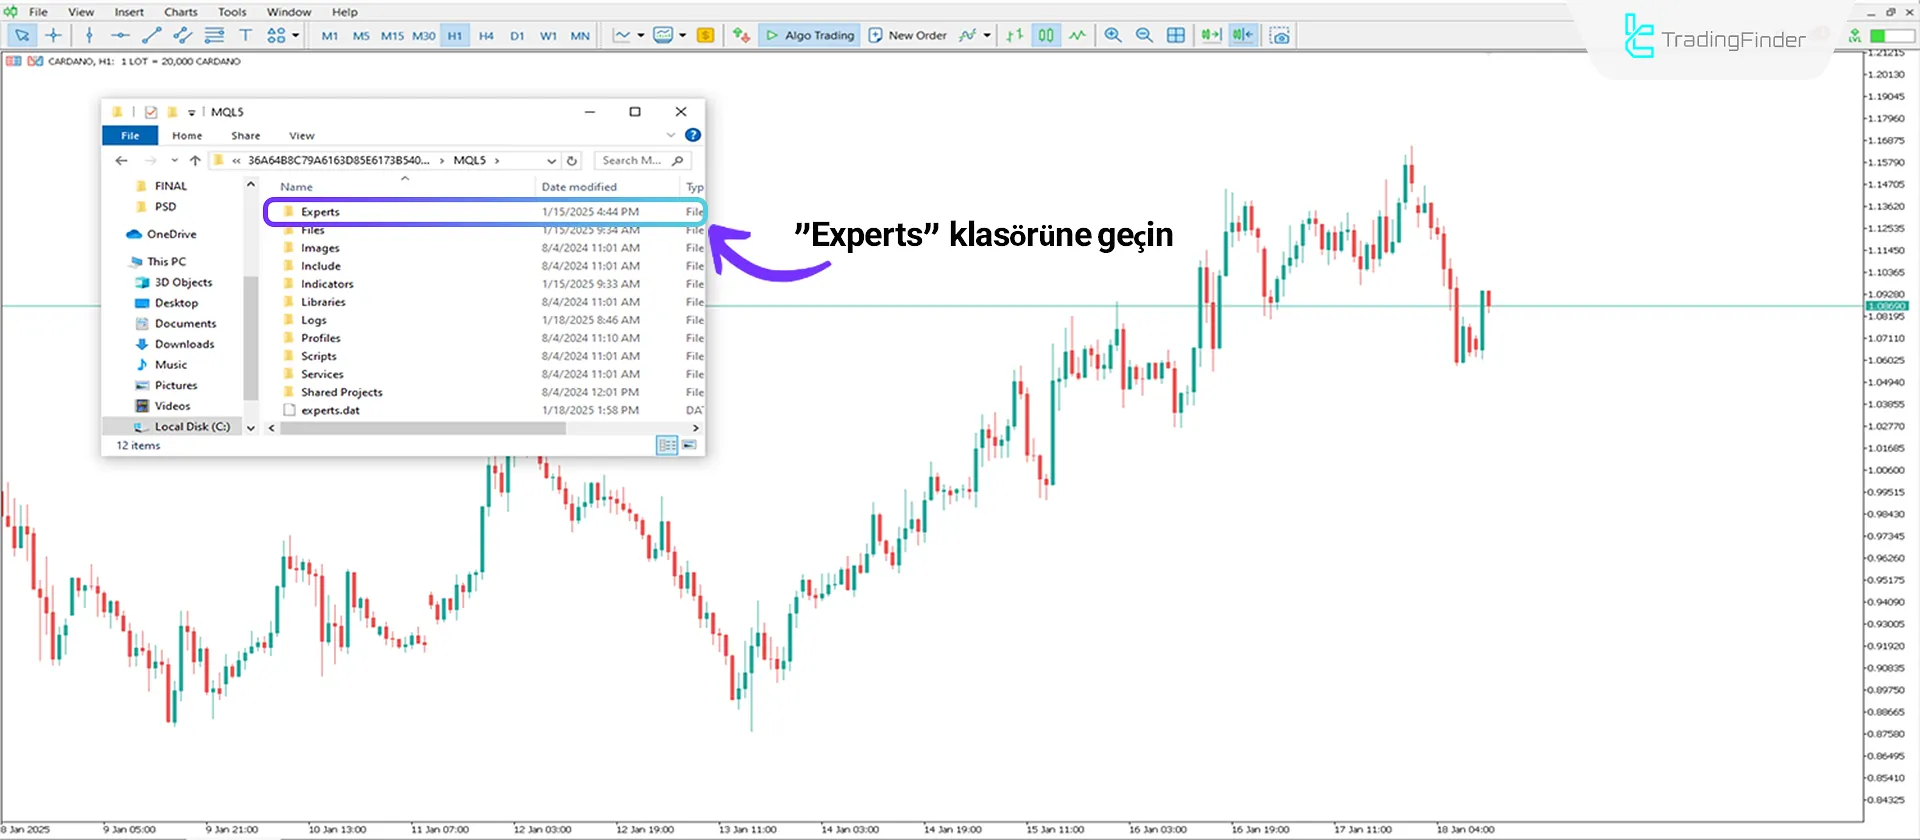Viewport: 1920px width, 840px height.
Task: Zoom in on the chart
Action: coord(1113,35)
